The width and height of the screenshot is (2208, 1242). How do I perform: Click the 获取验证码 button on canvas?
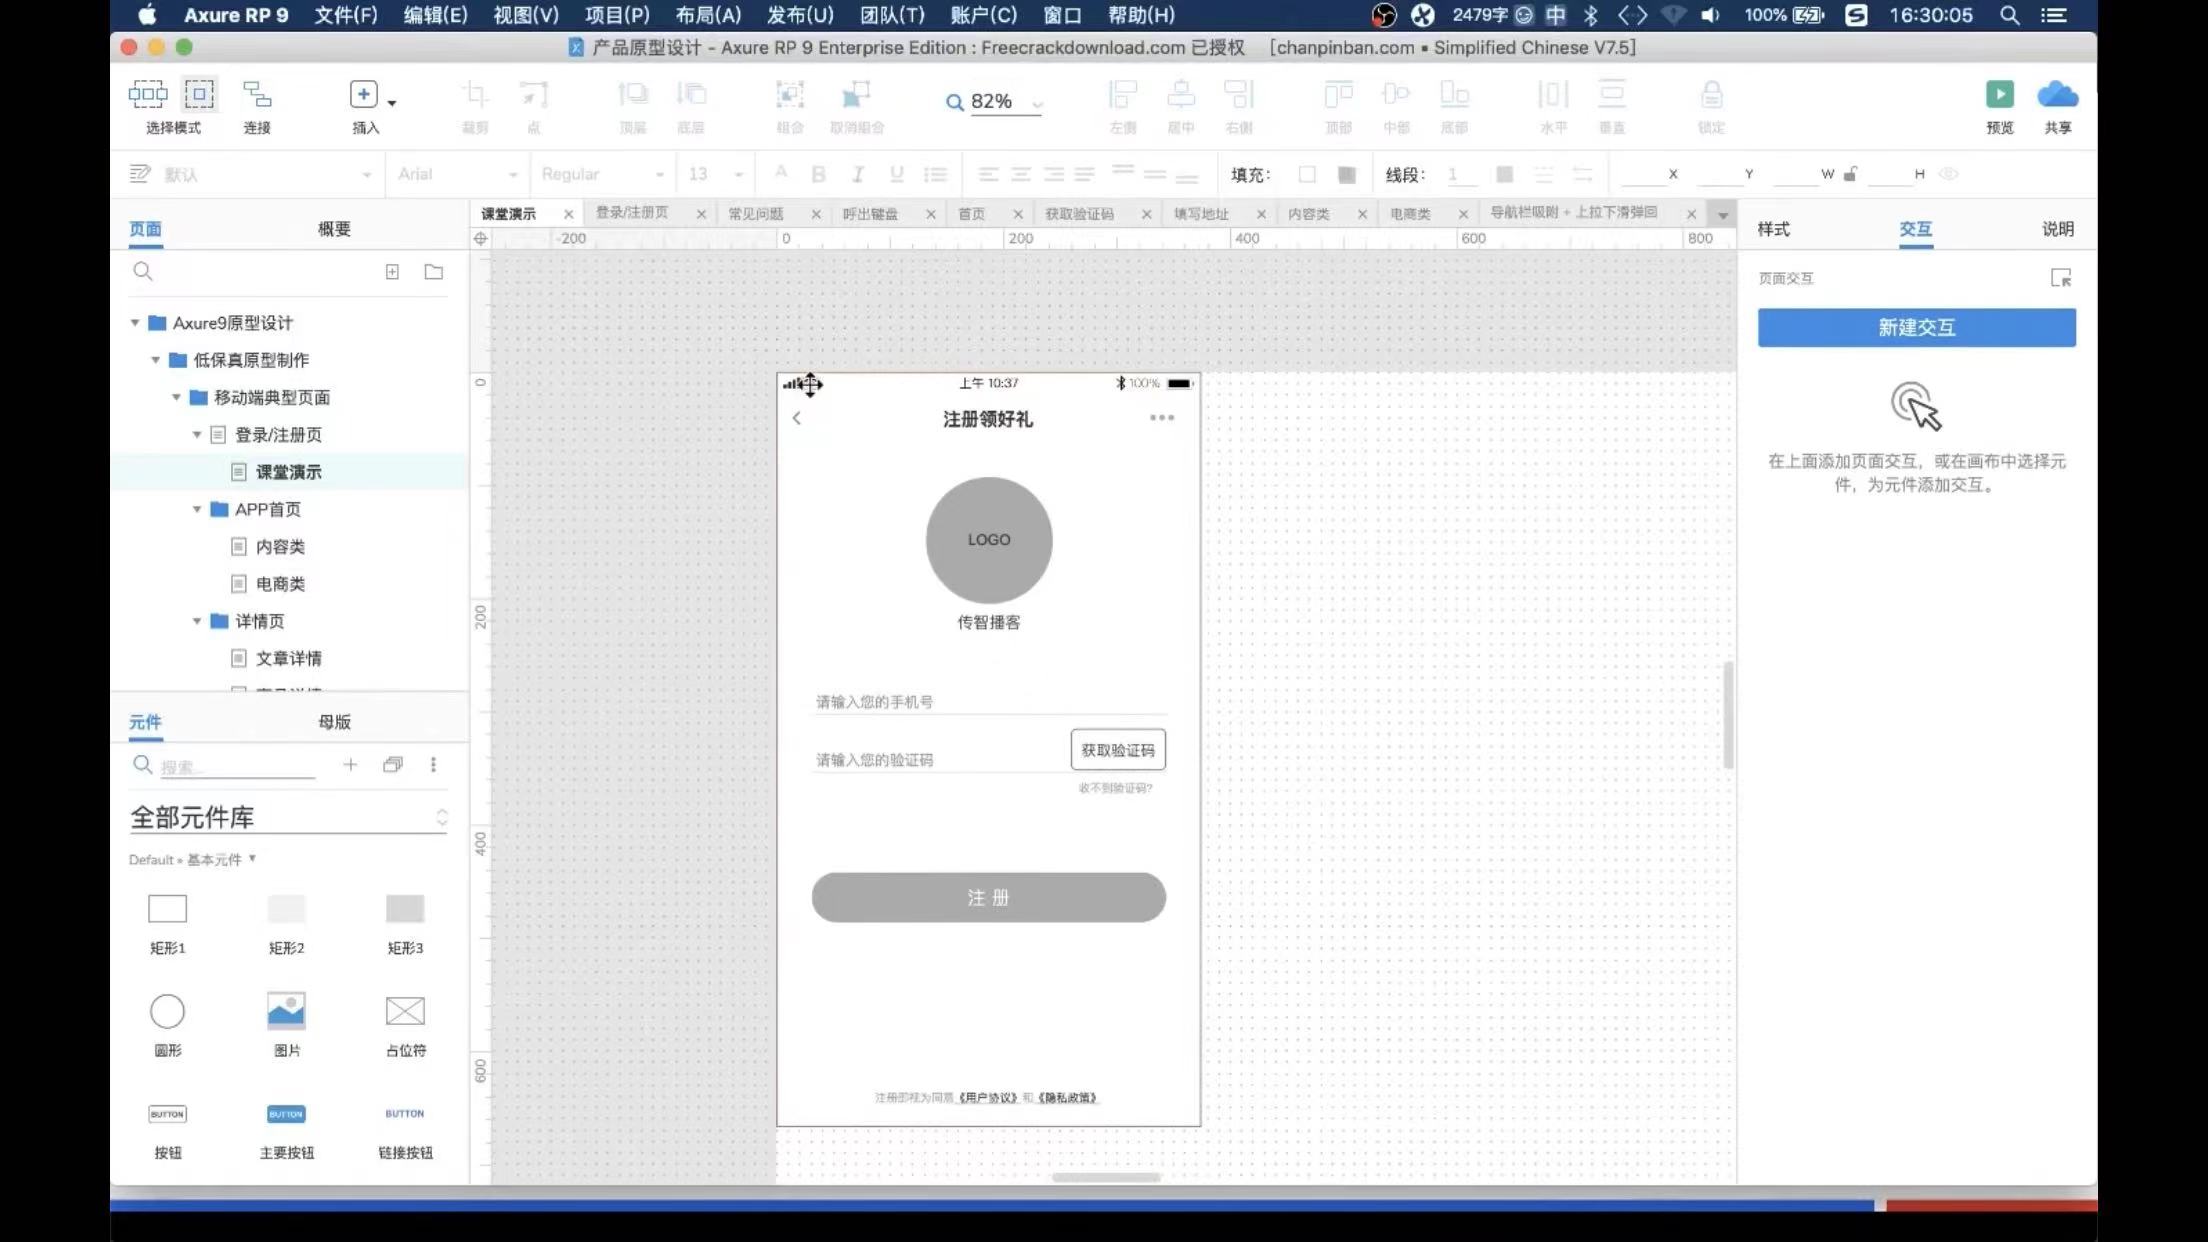tap(1117, 750)
